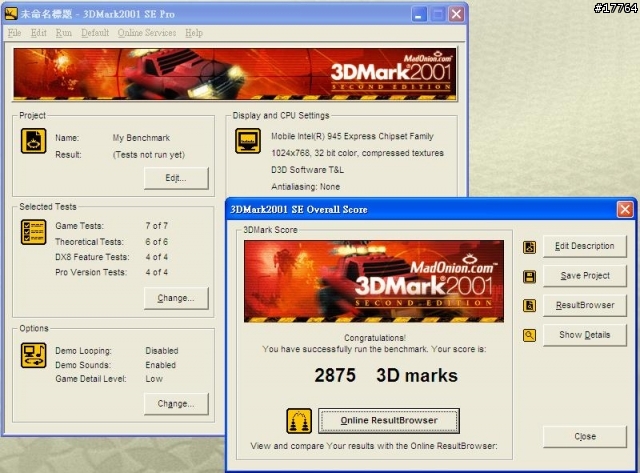Click Game Tests '7 of 7' value
The width and height of the screenshot is (640, 473).
tap(157, 226)
